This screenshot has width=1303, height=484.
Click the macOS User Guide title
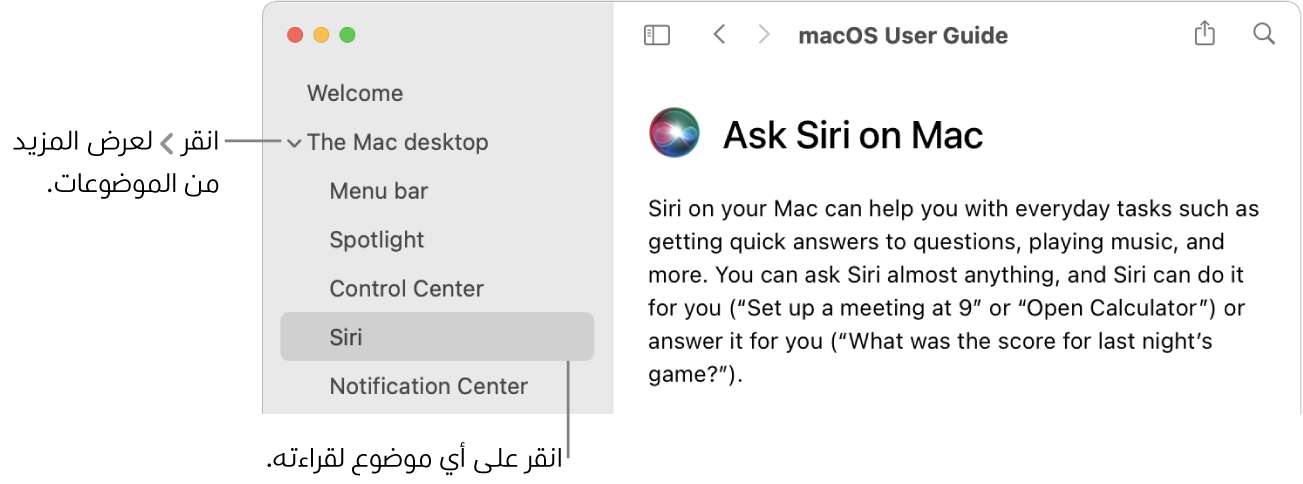click(903, 36)
